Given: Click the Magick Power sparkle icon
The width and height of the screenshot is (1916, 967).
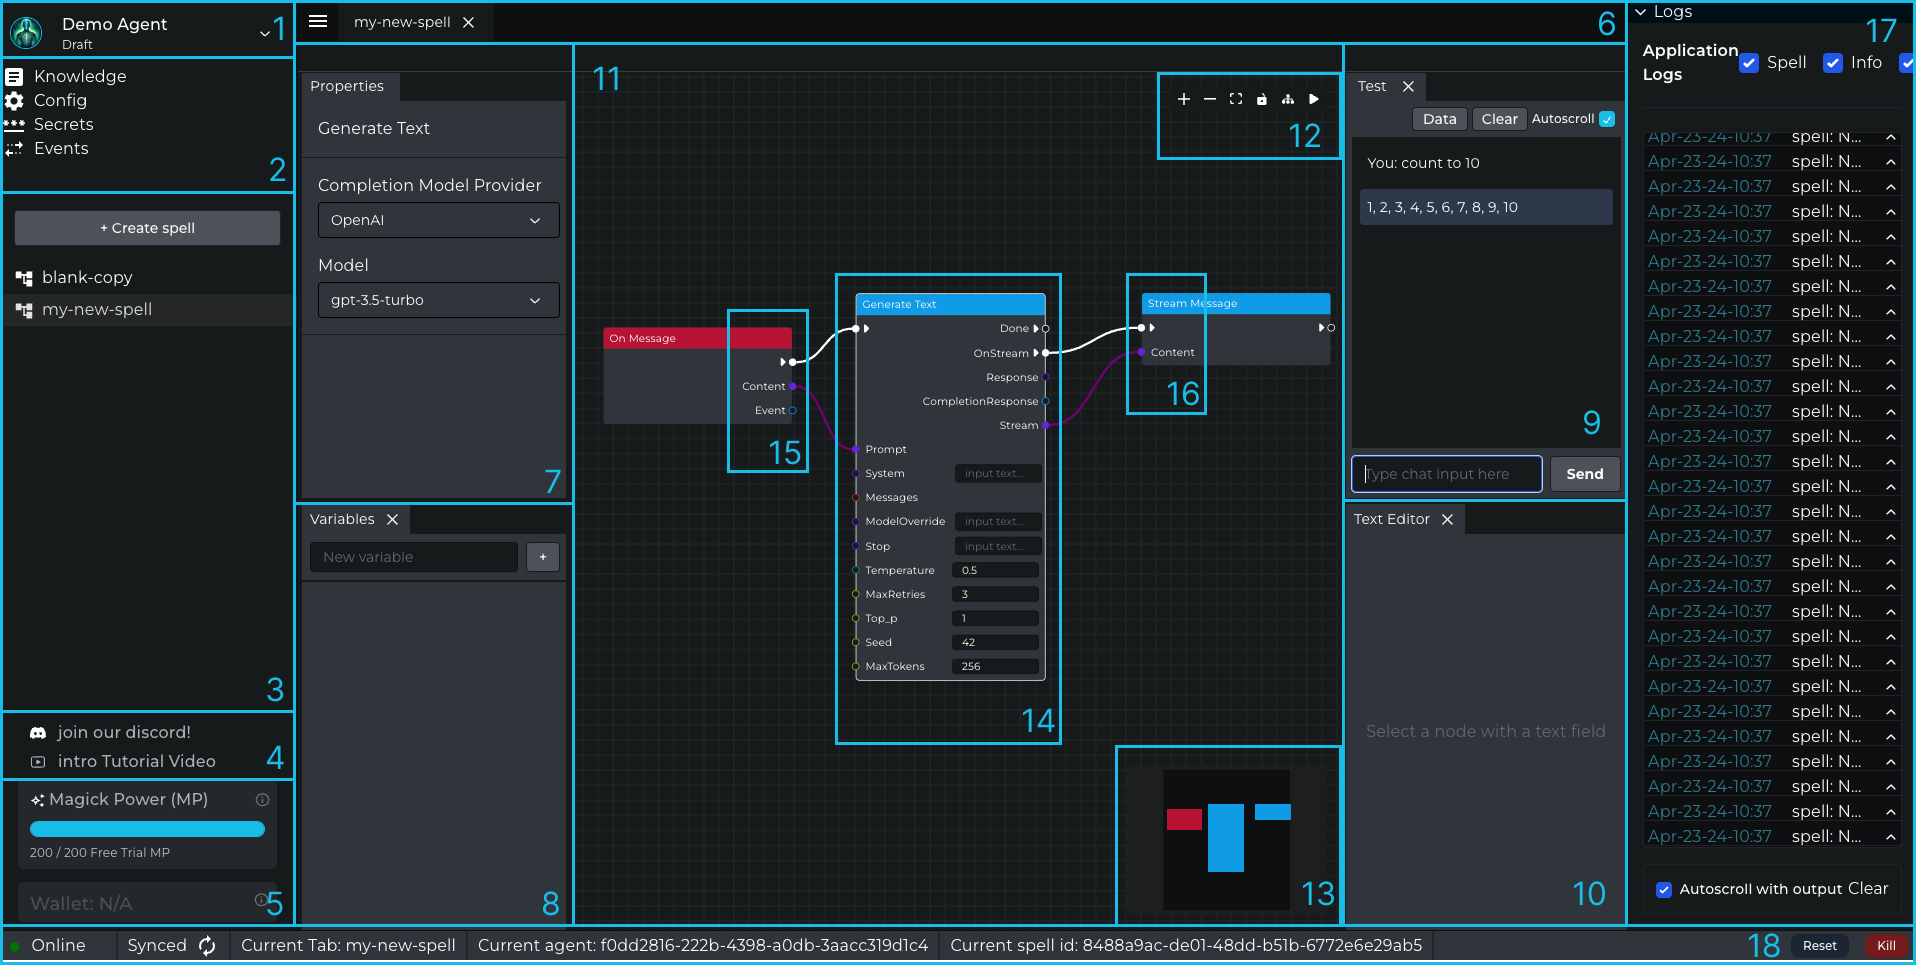Looking at the screenshot, I should point(37,800).
